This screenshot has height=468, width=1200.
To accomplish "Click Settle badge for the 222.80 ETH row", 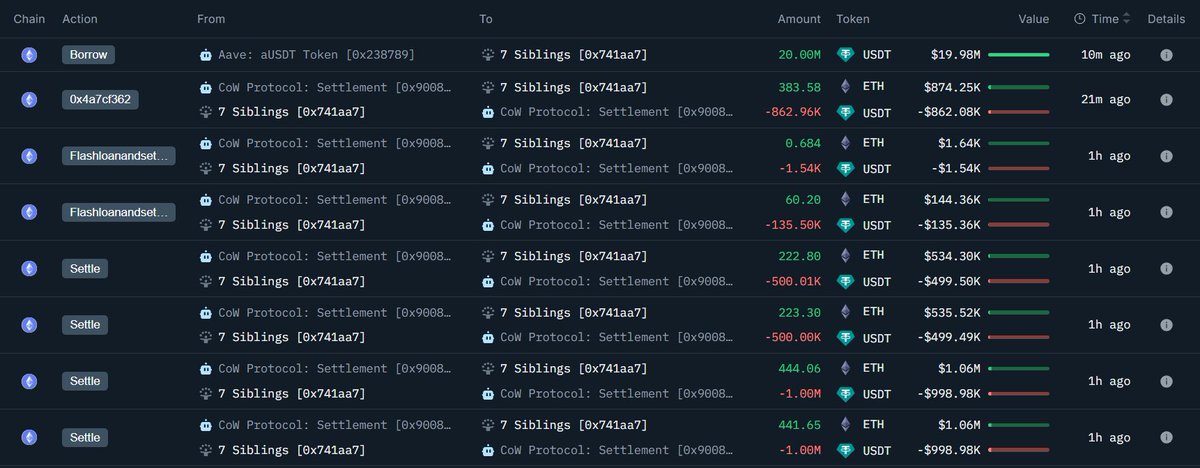I will coord(84,268).
